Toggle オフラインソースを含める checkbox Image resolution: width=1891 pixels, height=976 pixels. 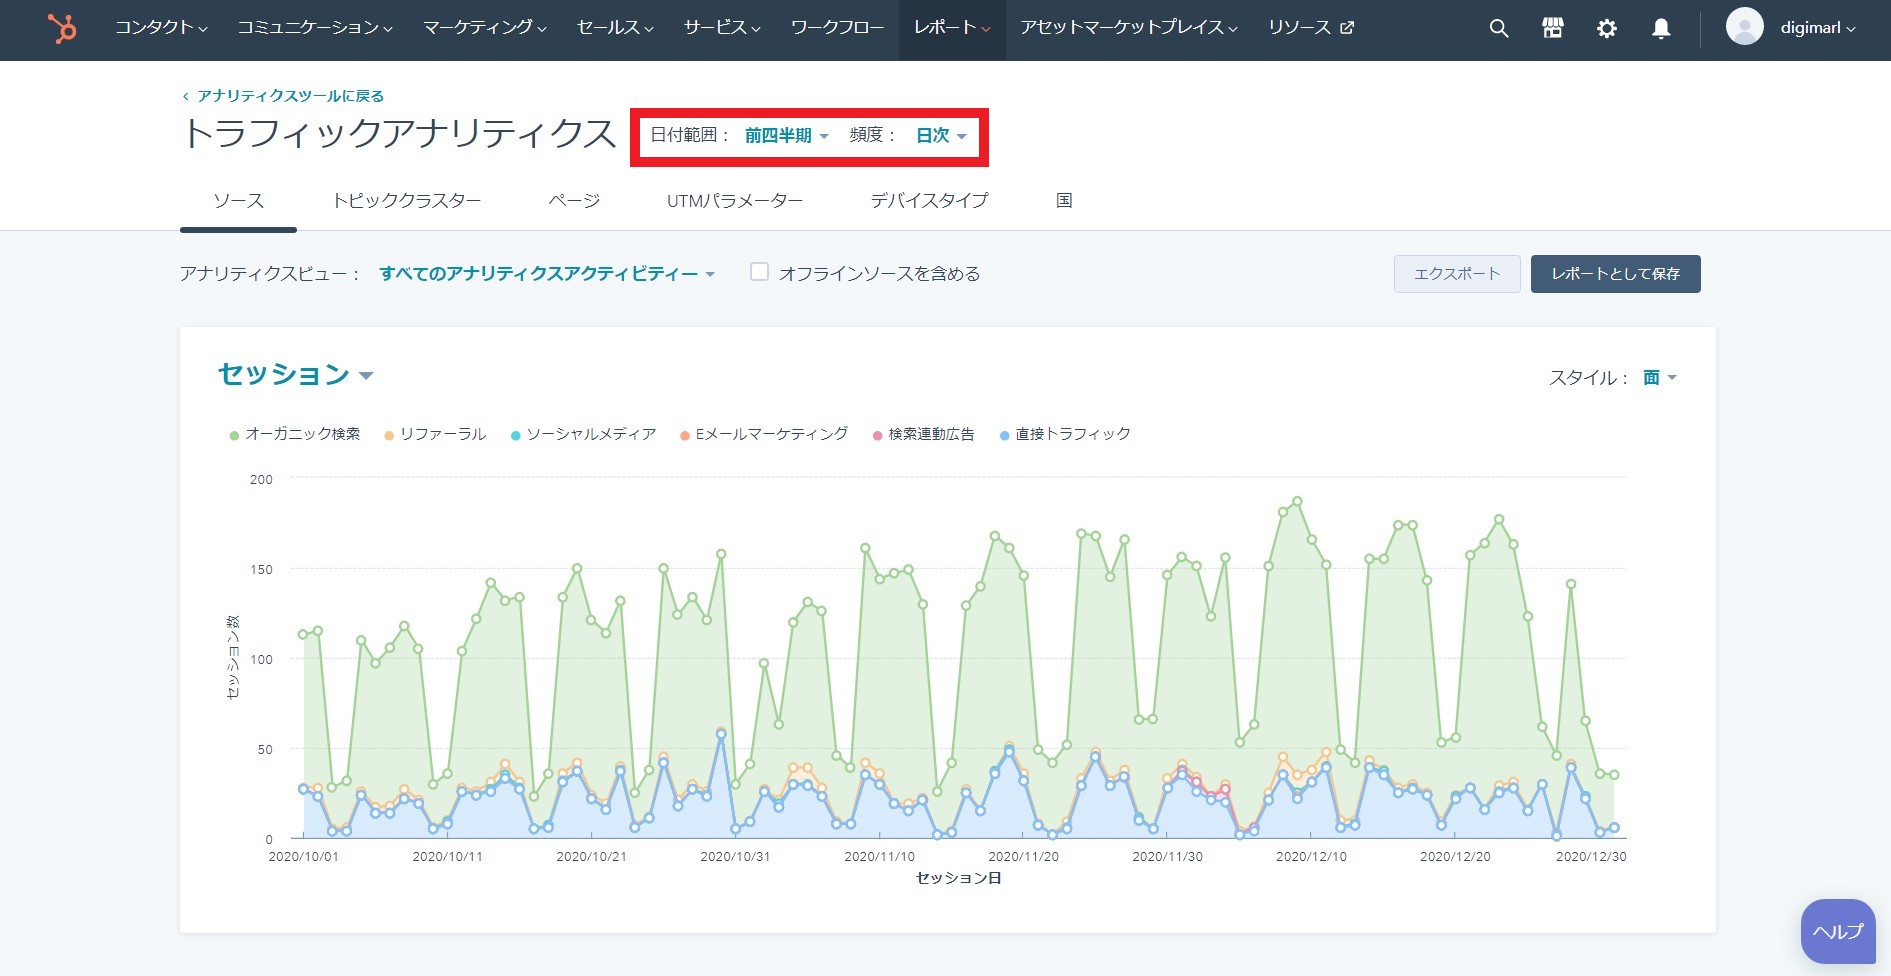tap(759, 272)
